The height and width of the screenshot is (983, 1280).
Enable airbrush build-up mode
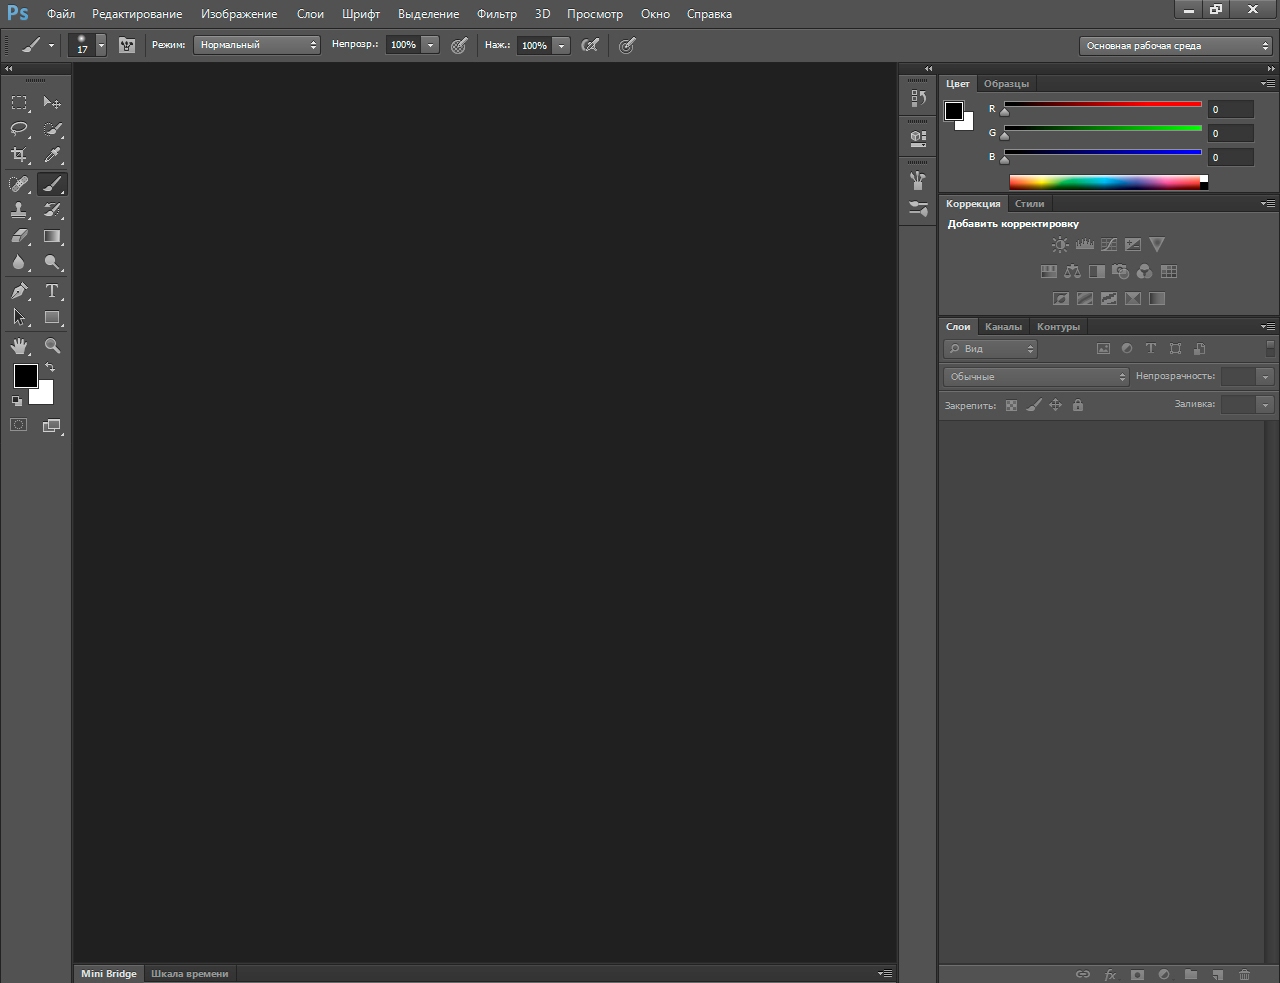(x=590, y=45)
